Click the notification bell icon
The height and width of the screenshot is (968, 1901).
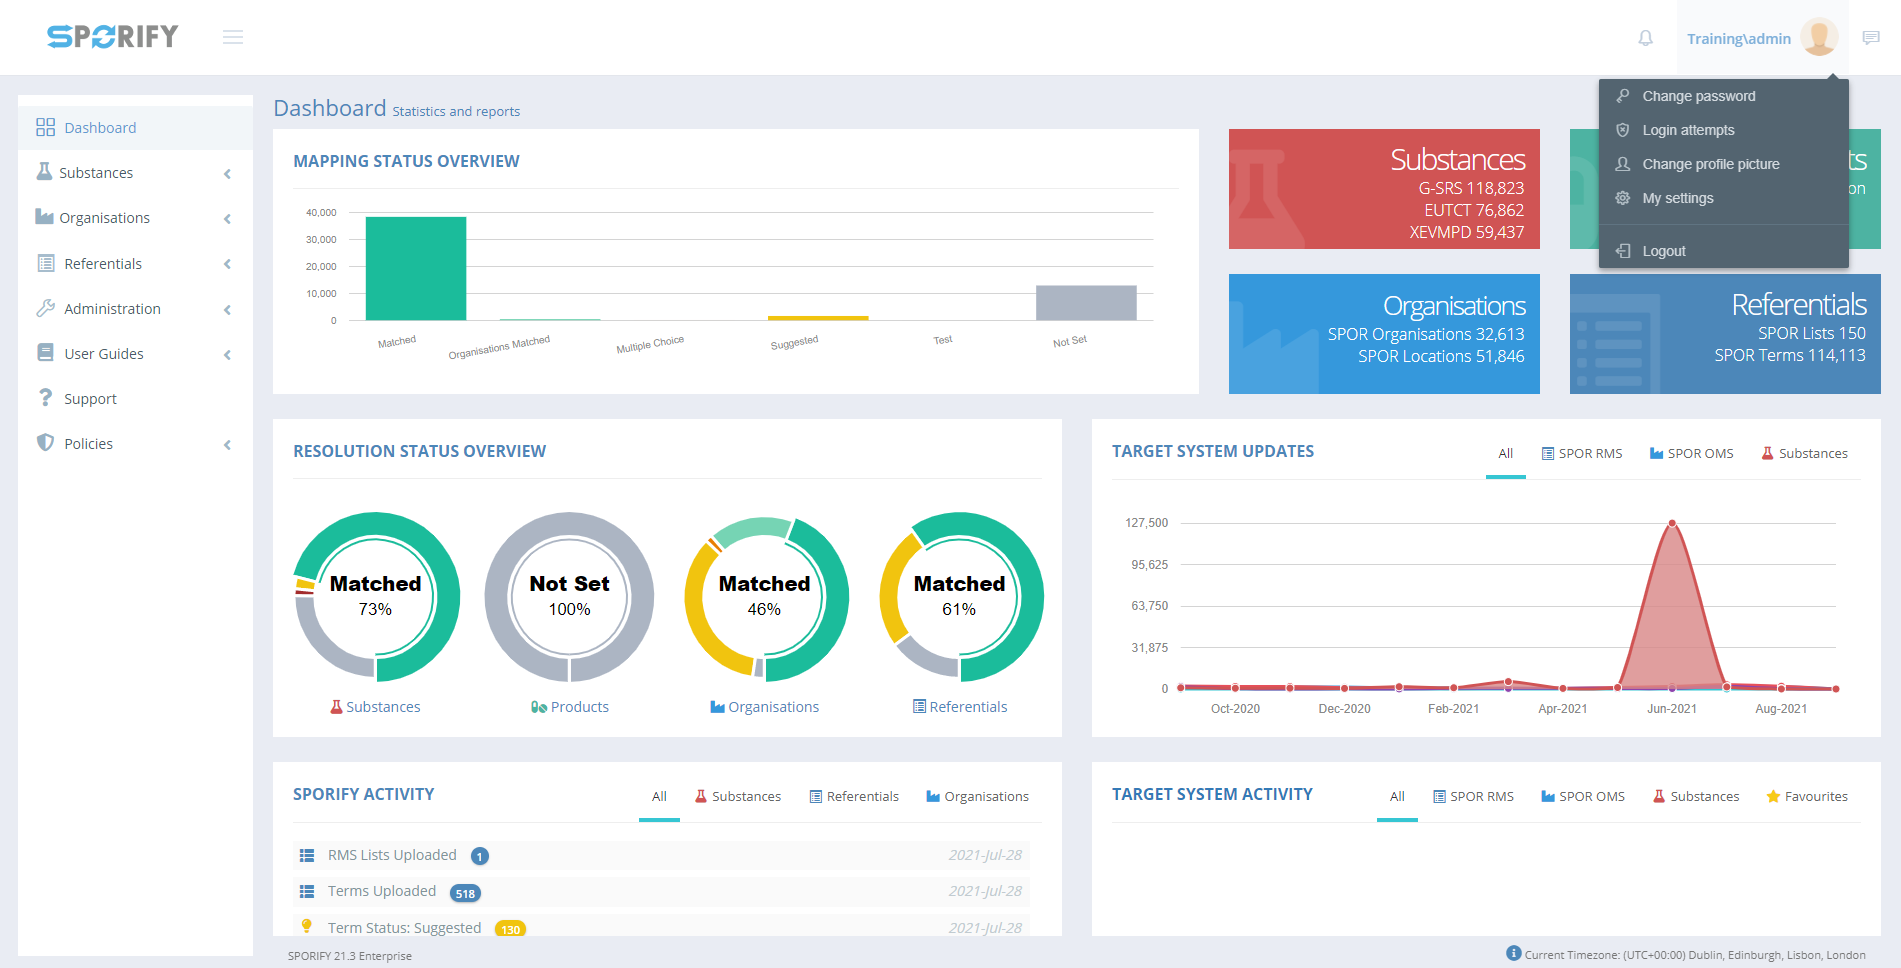(x=1645, y=38)
